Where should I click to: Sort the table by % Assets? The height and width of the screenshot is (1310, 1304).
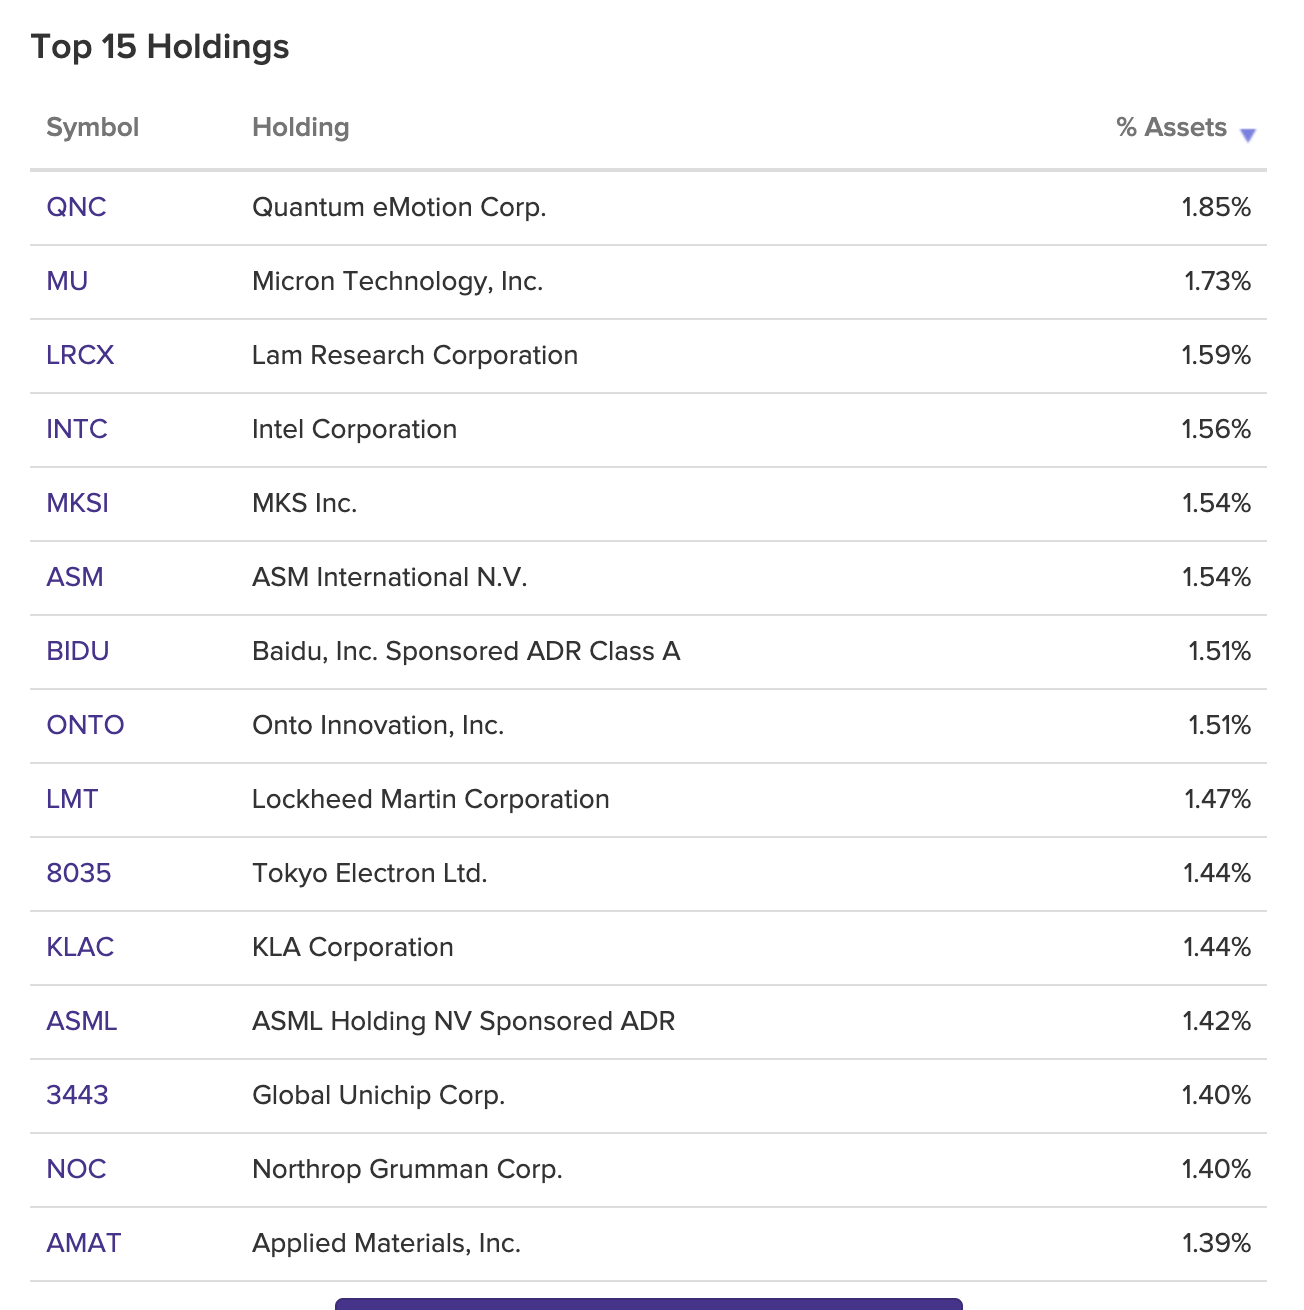[x=1170, y=127]
